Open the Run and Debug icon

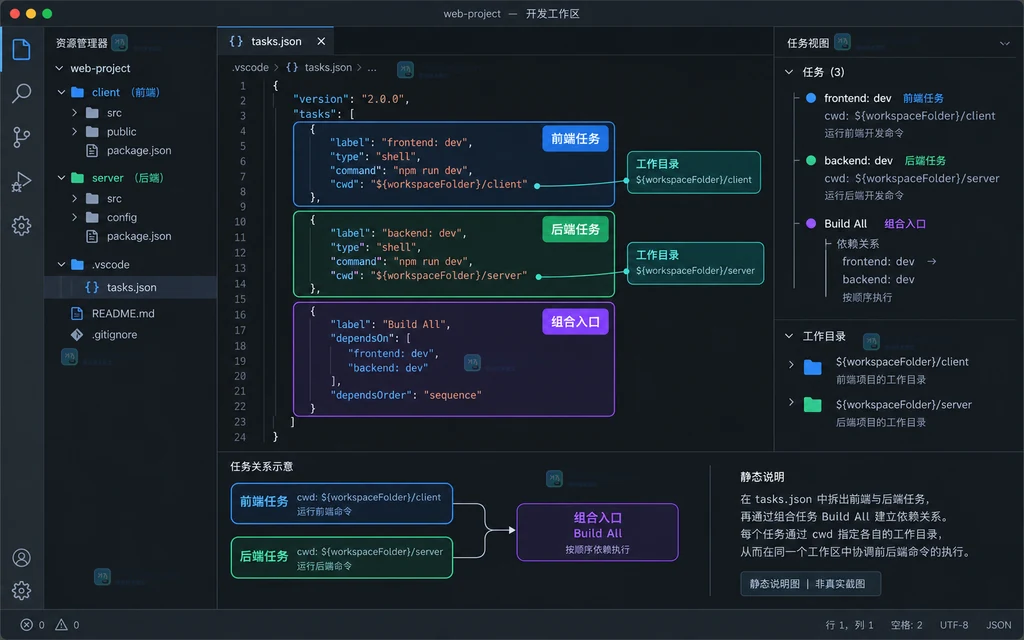tap(22, 182)
